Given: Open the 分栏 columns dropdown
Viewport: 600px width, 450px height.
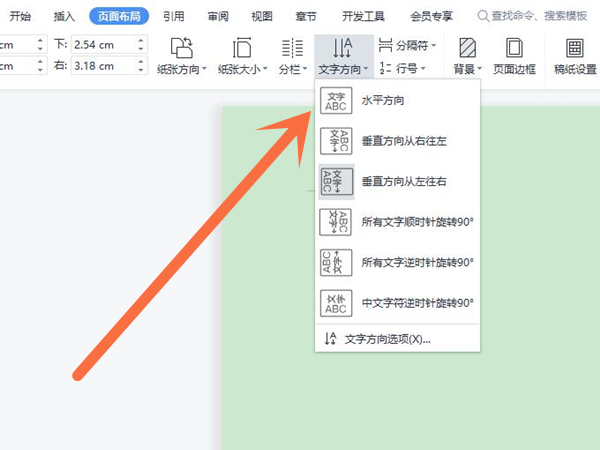Looking at the screenshot, I should pos(292,56).
